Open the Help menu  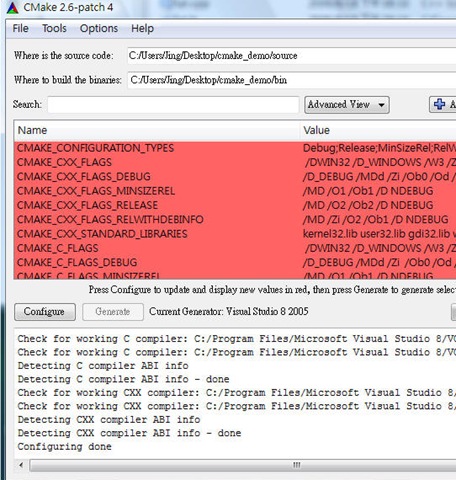pyautogui.click(x=142, y=28)
